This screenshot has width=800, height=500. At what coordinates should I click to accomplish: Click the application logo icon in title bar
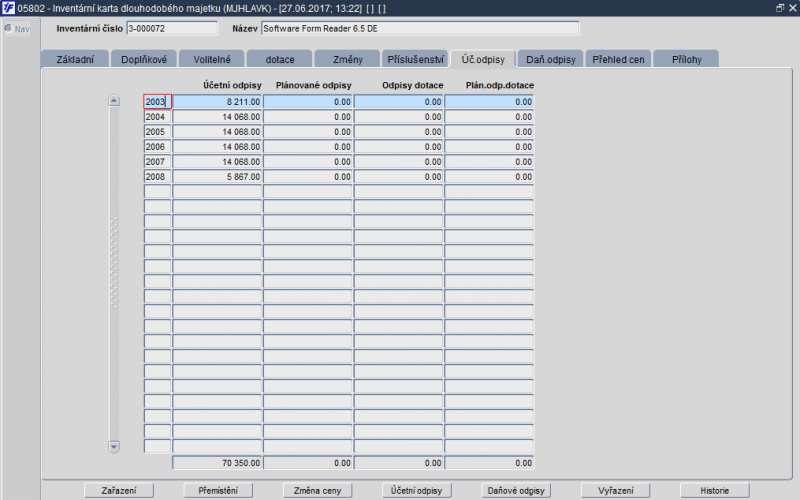tap(8, 8)
